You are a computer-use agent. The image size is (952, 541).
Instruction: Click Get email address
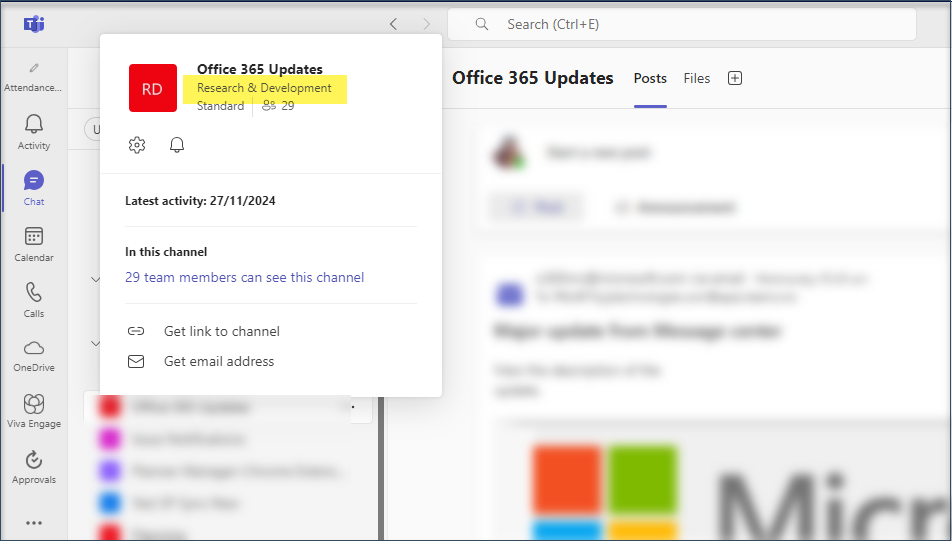point(218,361)
